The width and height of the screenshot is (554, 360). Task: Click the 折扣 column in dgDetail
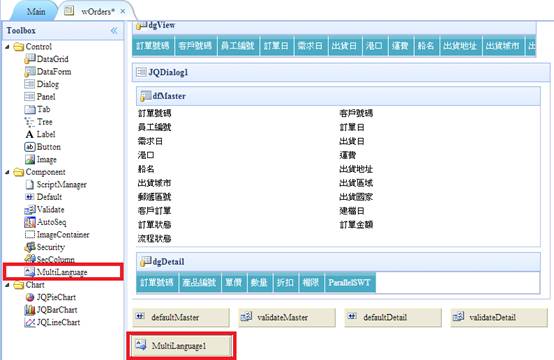(x=285, y=282)
